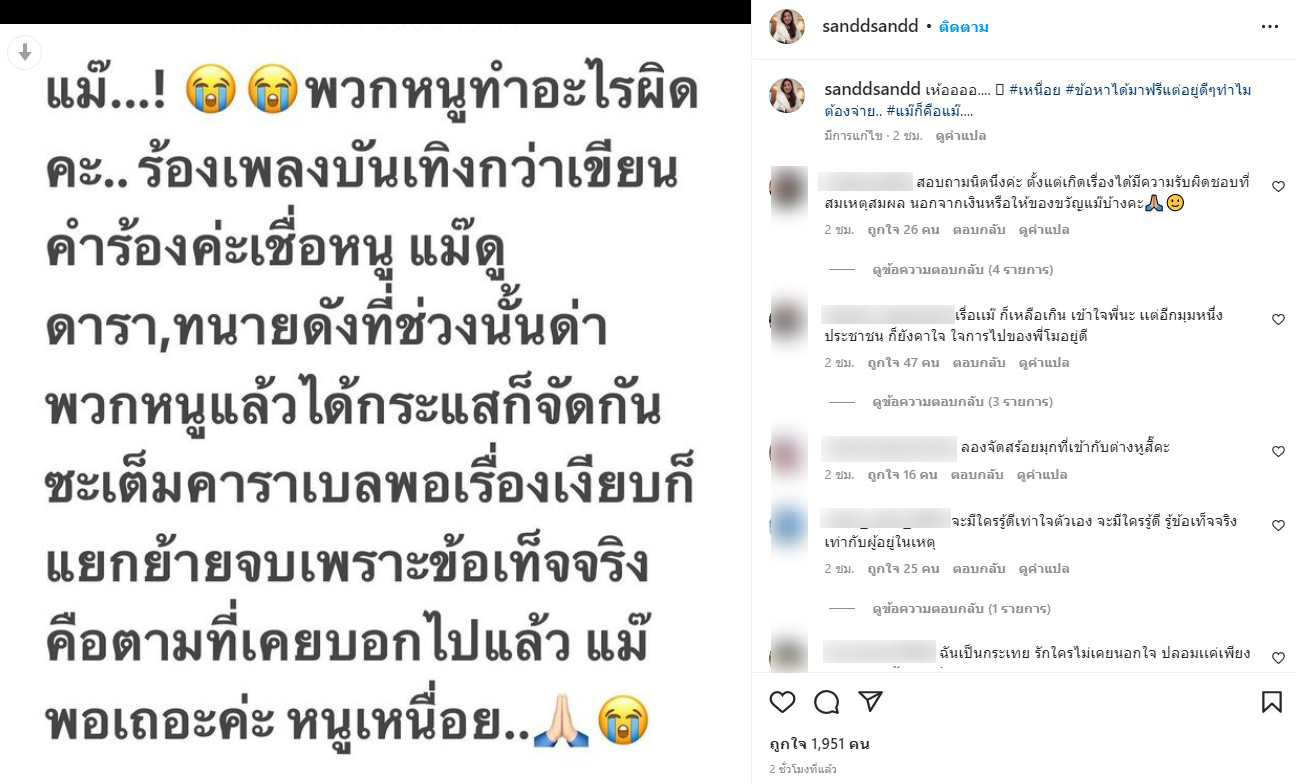Click the download arrow icon on the image
Screen dimensions: 1296x784
coord(25,52)
